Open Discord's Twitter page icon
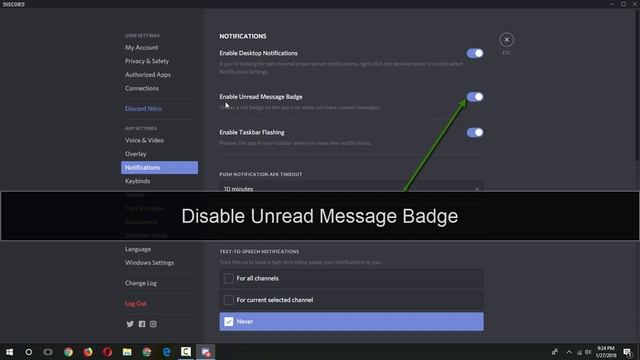This screenshot has width=640, height=360. [130, 324]
